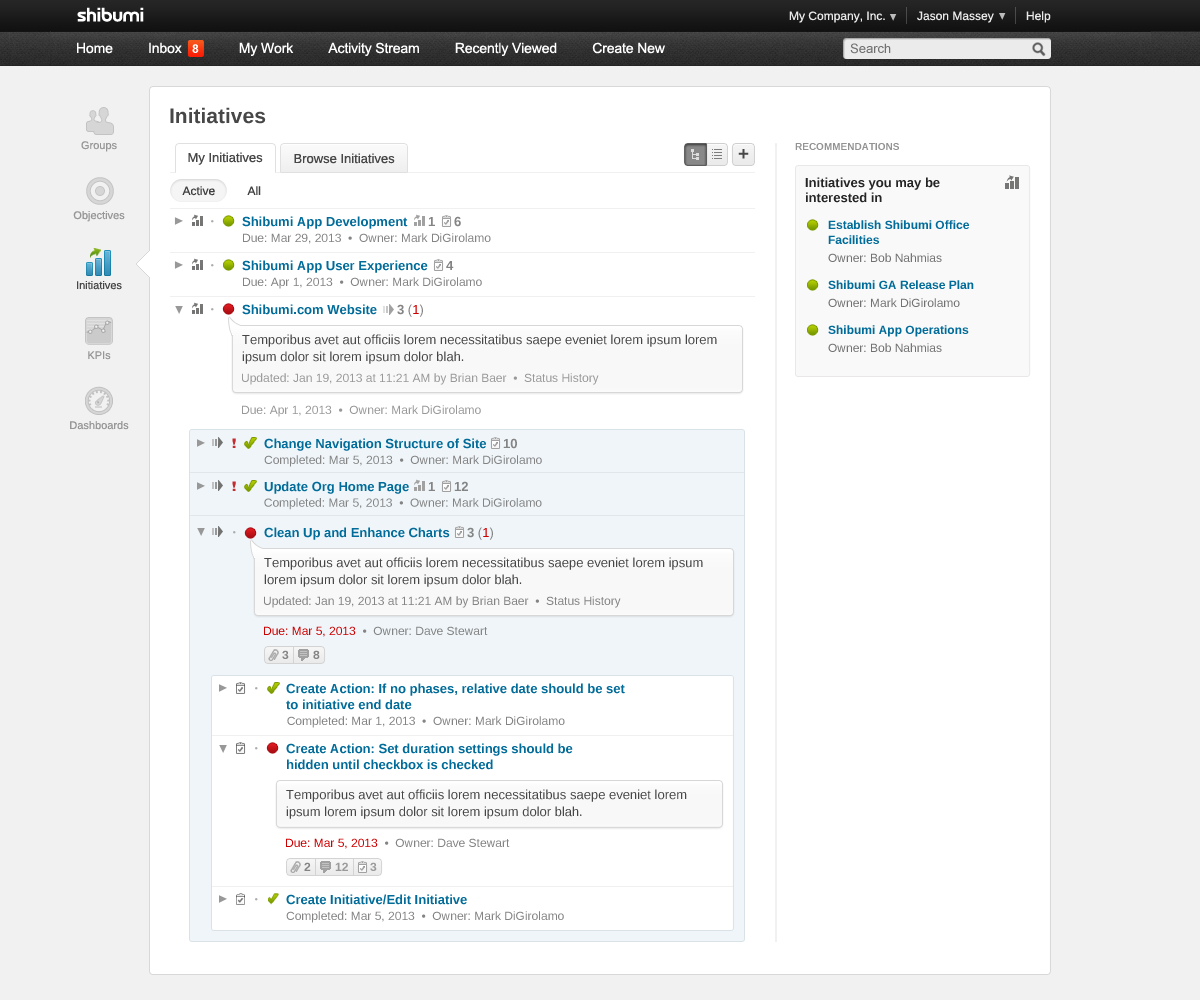Screen dimensions: 1200x1000
Task: Open the Groups sidebar icon
Action: tap(99, 121)
